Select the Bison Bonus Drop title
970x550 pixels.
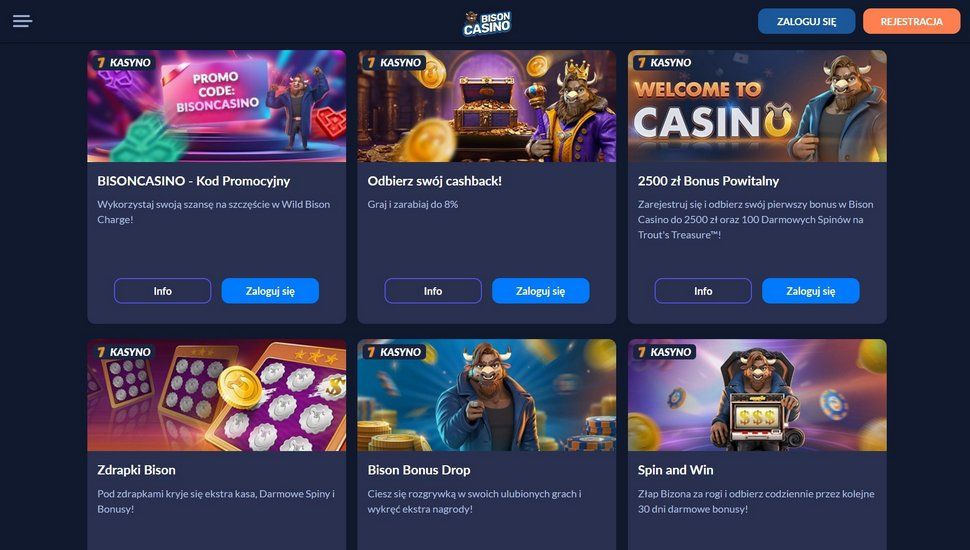point(419,470)
